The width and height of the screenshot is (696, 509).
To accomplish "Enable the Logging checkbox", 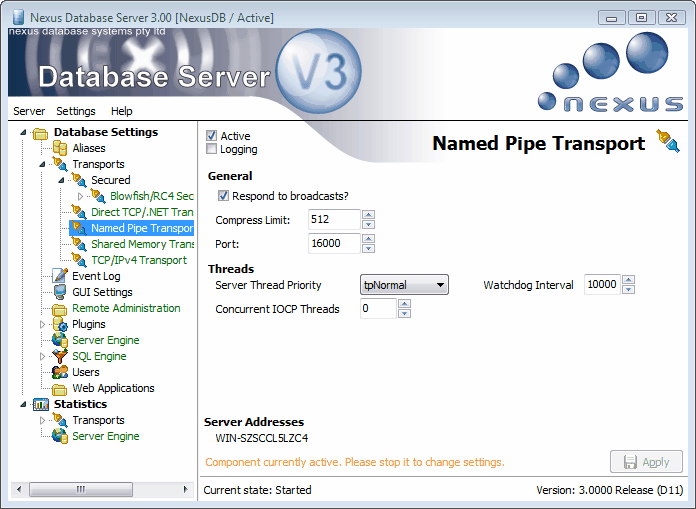I will click(x=211, y=149).
